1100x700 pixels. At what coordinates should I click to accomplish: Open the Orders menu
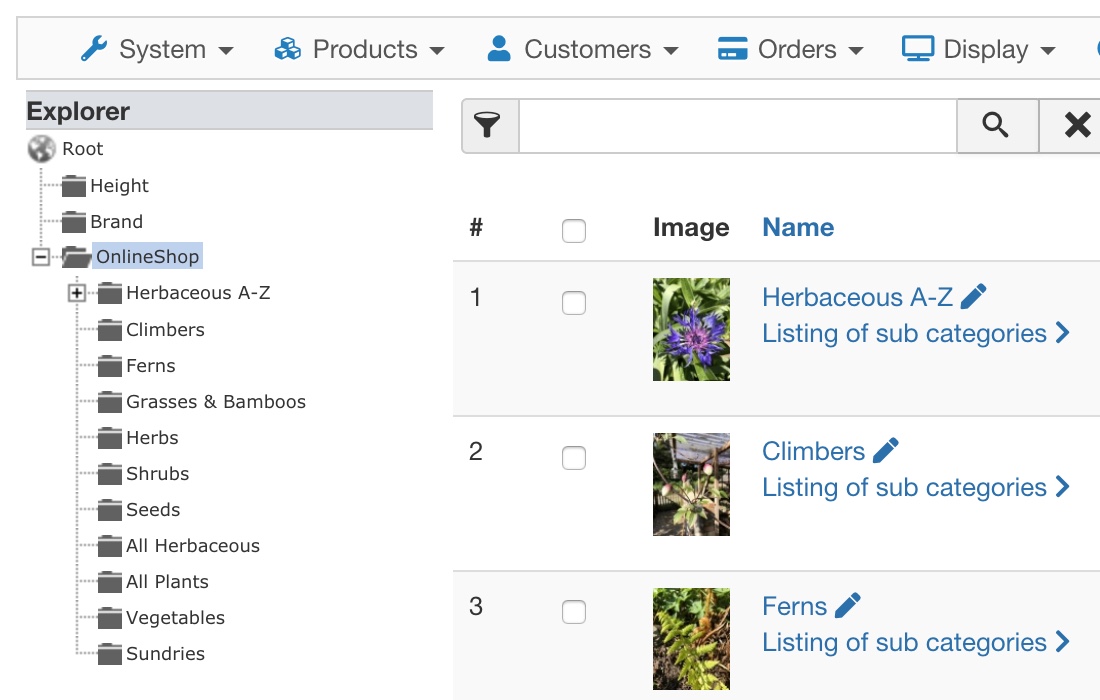791,49
